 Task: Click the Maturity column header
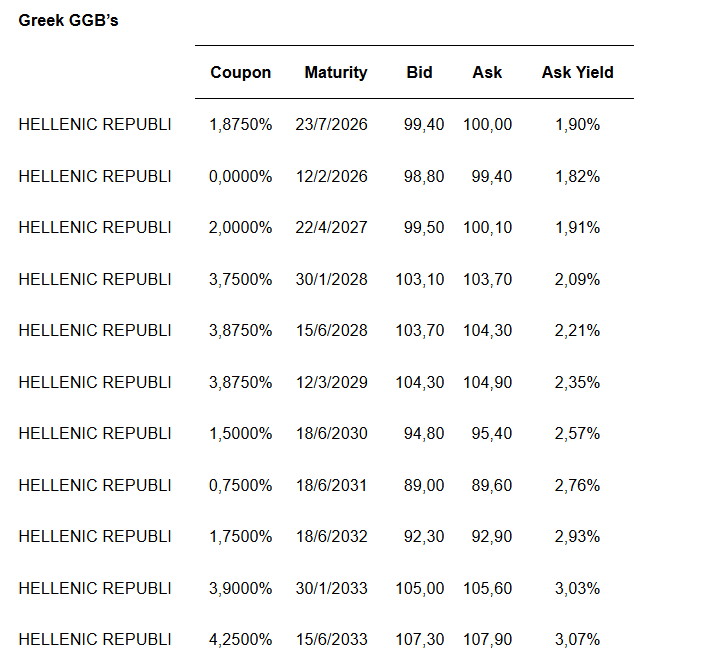point(335,72)
